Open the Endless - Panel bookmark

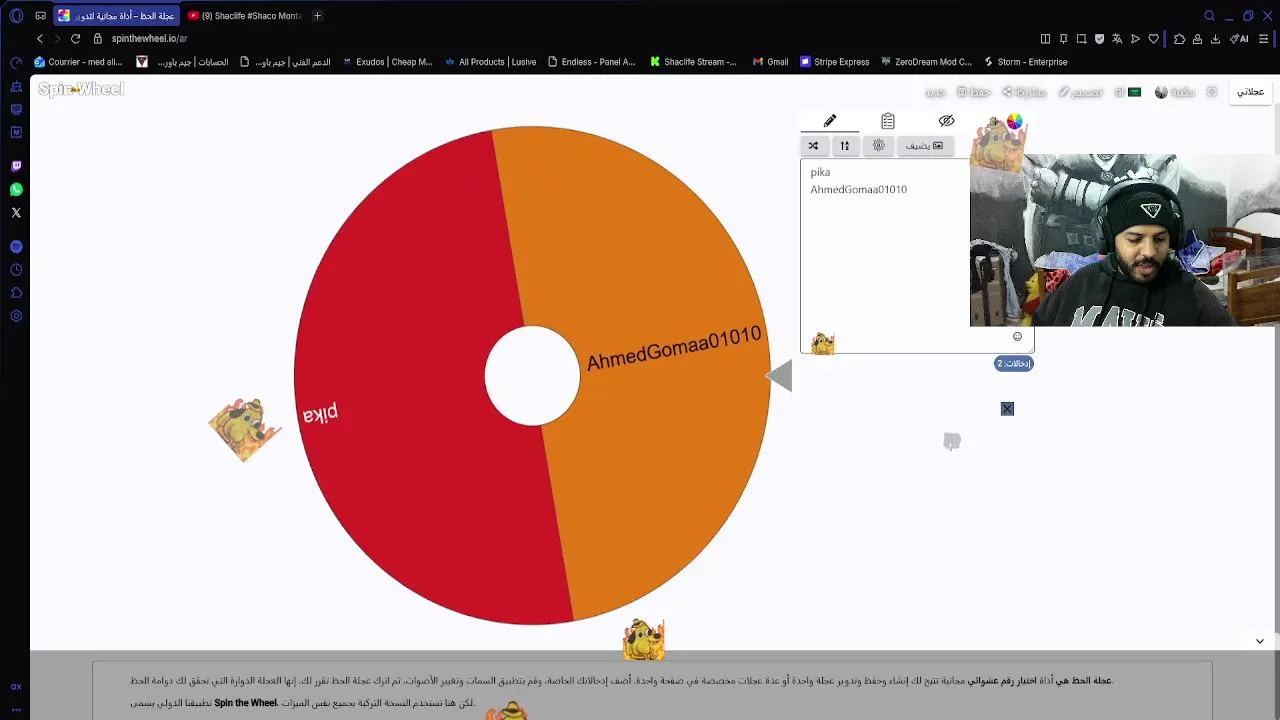[591, 62]
